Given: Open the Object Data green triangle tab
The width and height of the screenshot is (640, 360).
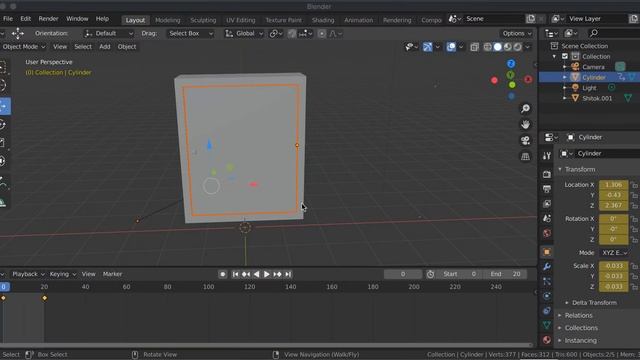Looking at the screenshot, I should (547, 325).
